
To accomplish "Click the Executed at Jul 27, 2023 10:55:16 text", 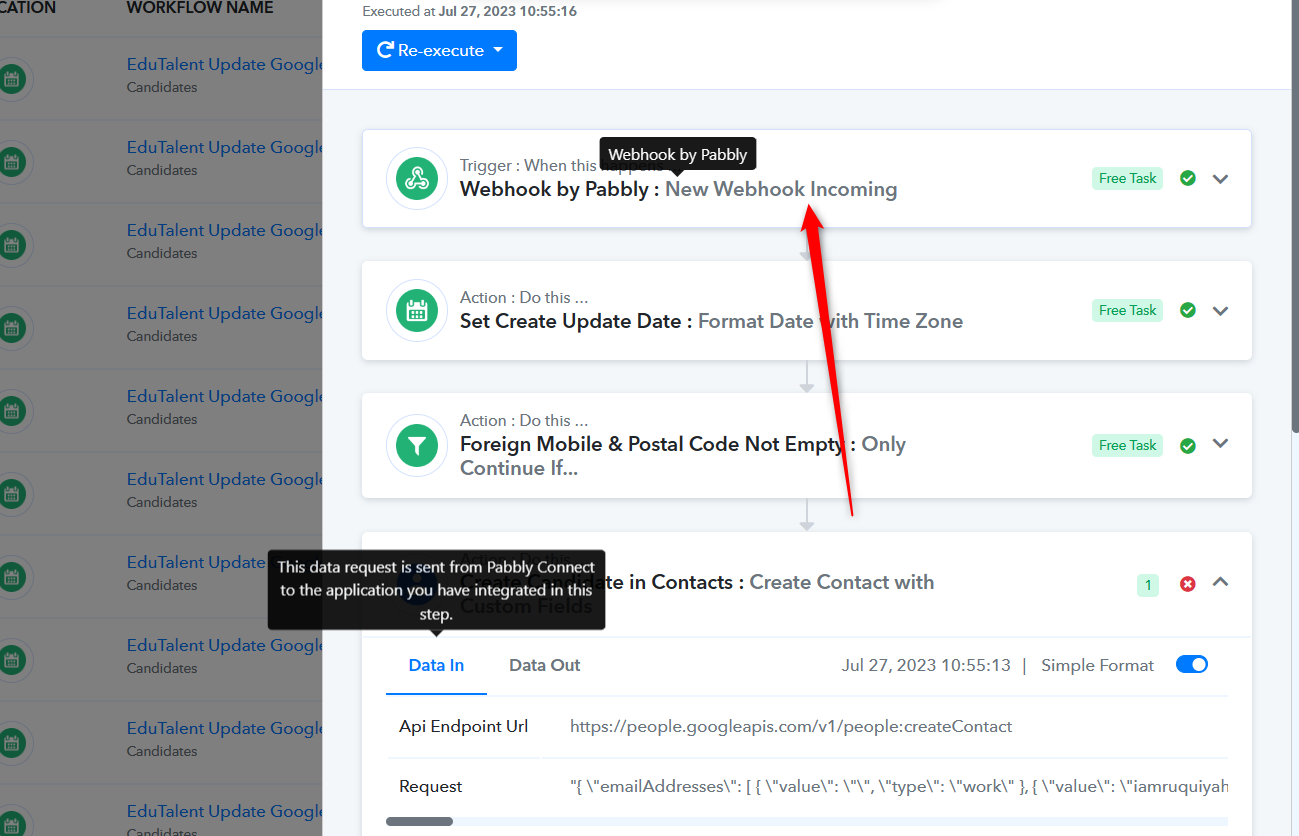I will (x=469, y=11).
